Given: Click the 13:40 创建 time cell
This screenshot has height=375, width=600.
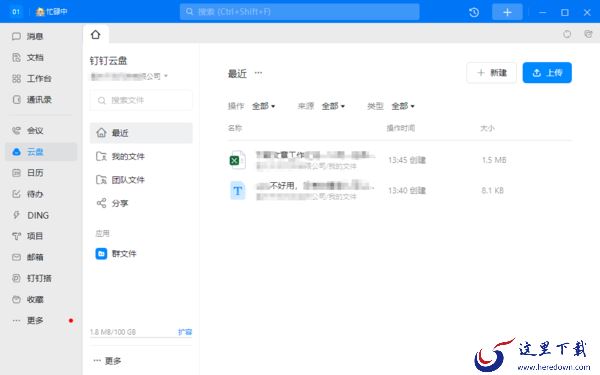Looking at the screenshot, I should tap(407, 191).
